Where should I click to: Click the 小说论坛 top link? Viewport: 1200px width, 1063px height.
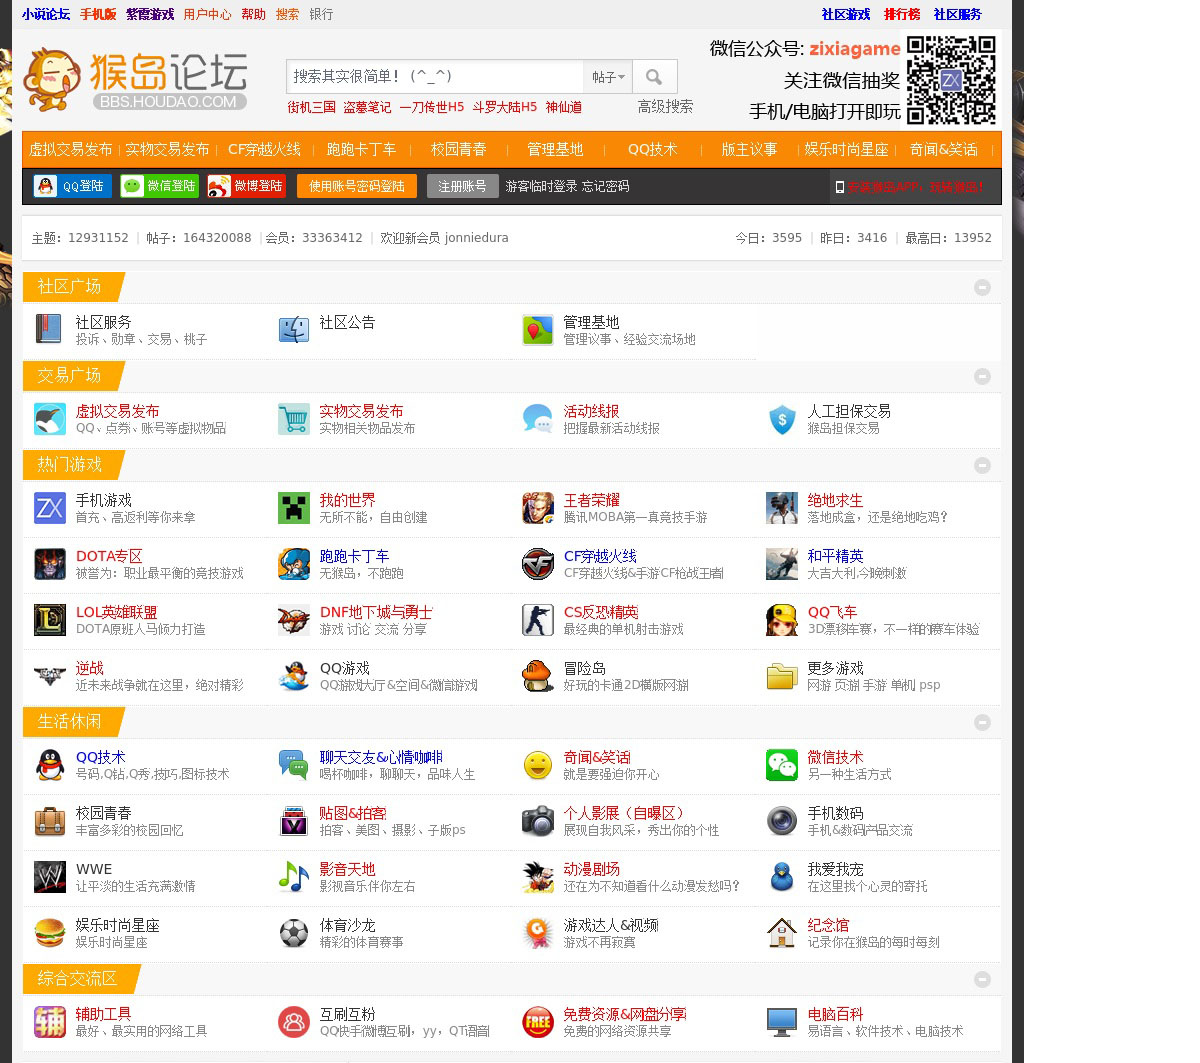click(46, 14)
